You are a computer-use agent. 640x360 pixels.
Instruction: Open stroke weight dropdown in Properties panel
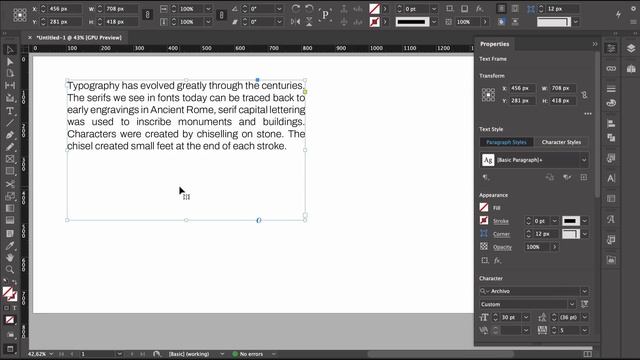point(554,221)
